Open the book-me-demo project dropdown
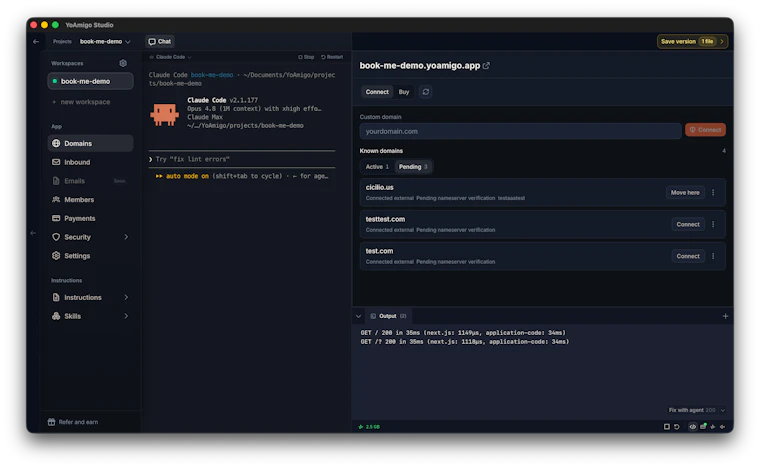 point(105,42)
